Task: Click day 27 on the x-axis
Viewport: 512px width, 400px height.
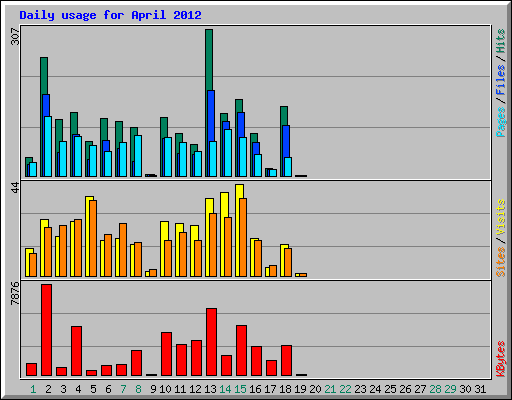Action: (420, 389)
